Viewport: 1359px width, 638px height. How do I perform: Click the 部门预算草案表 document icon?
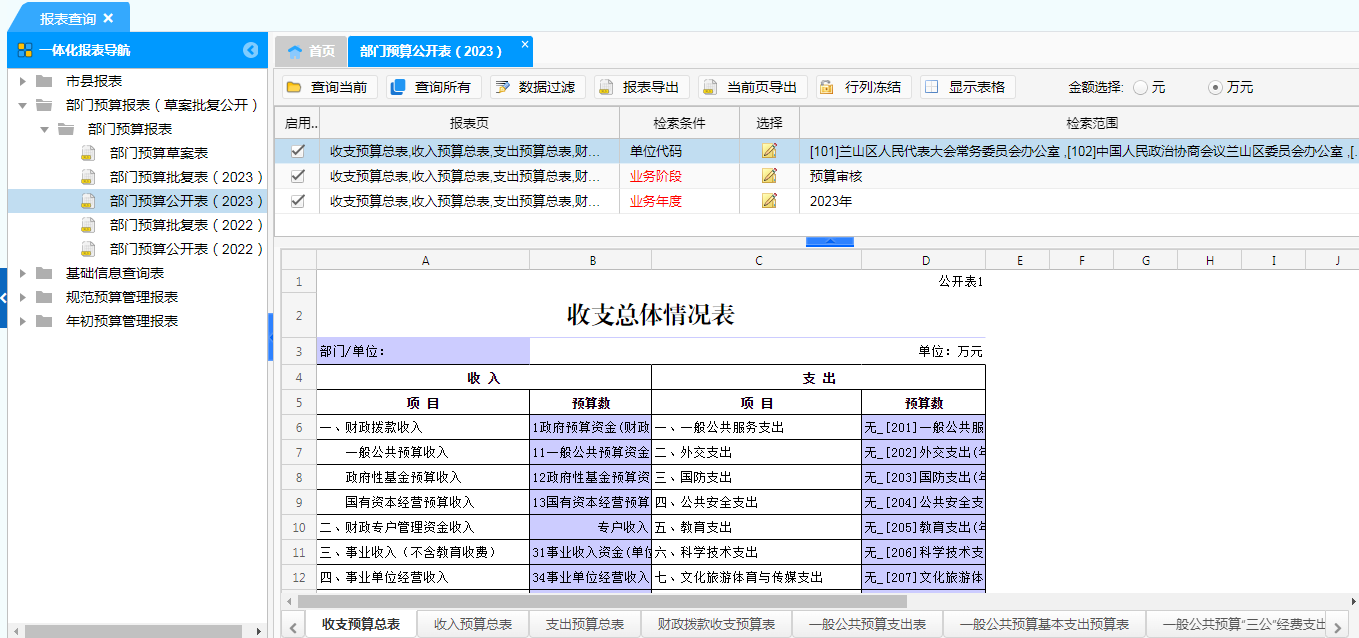point(88,153)
